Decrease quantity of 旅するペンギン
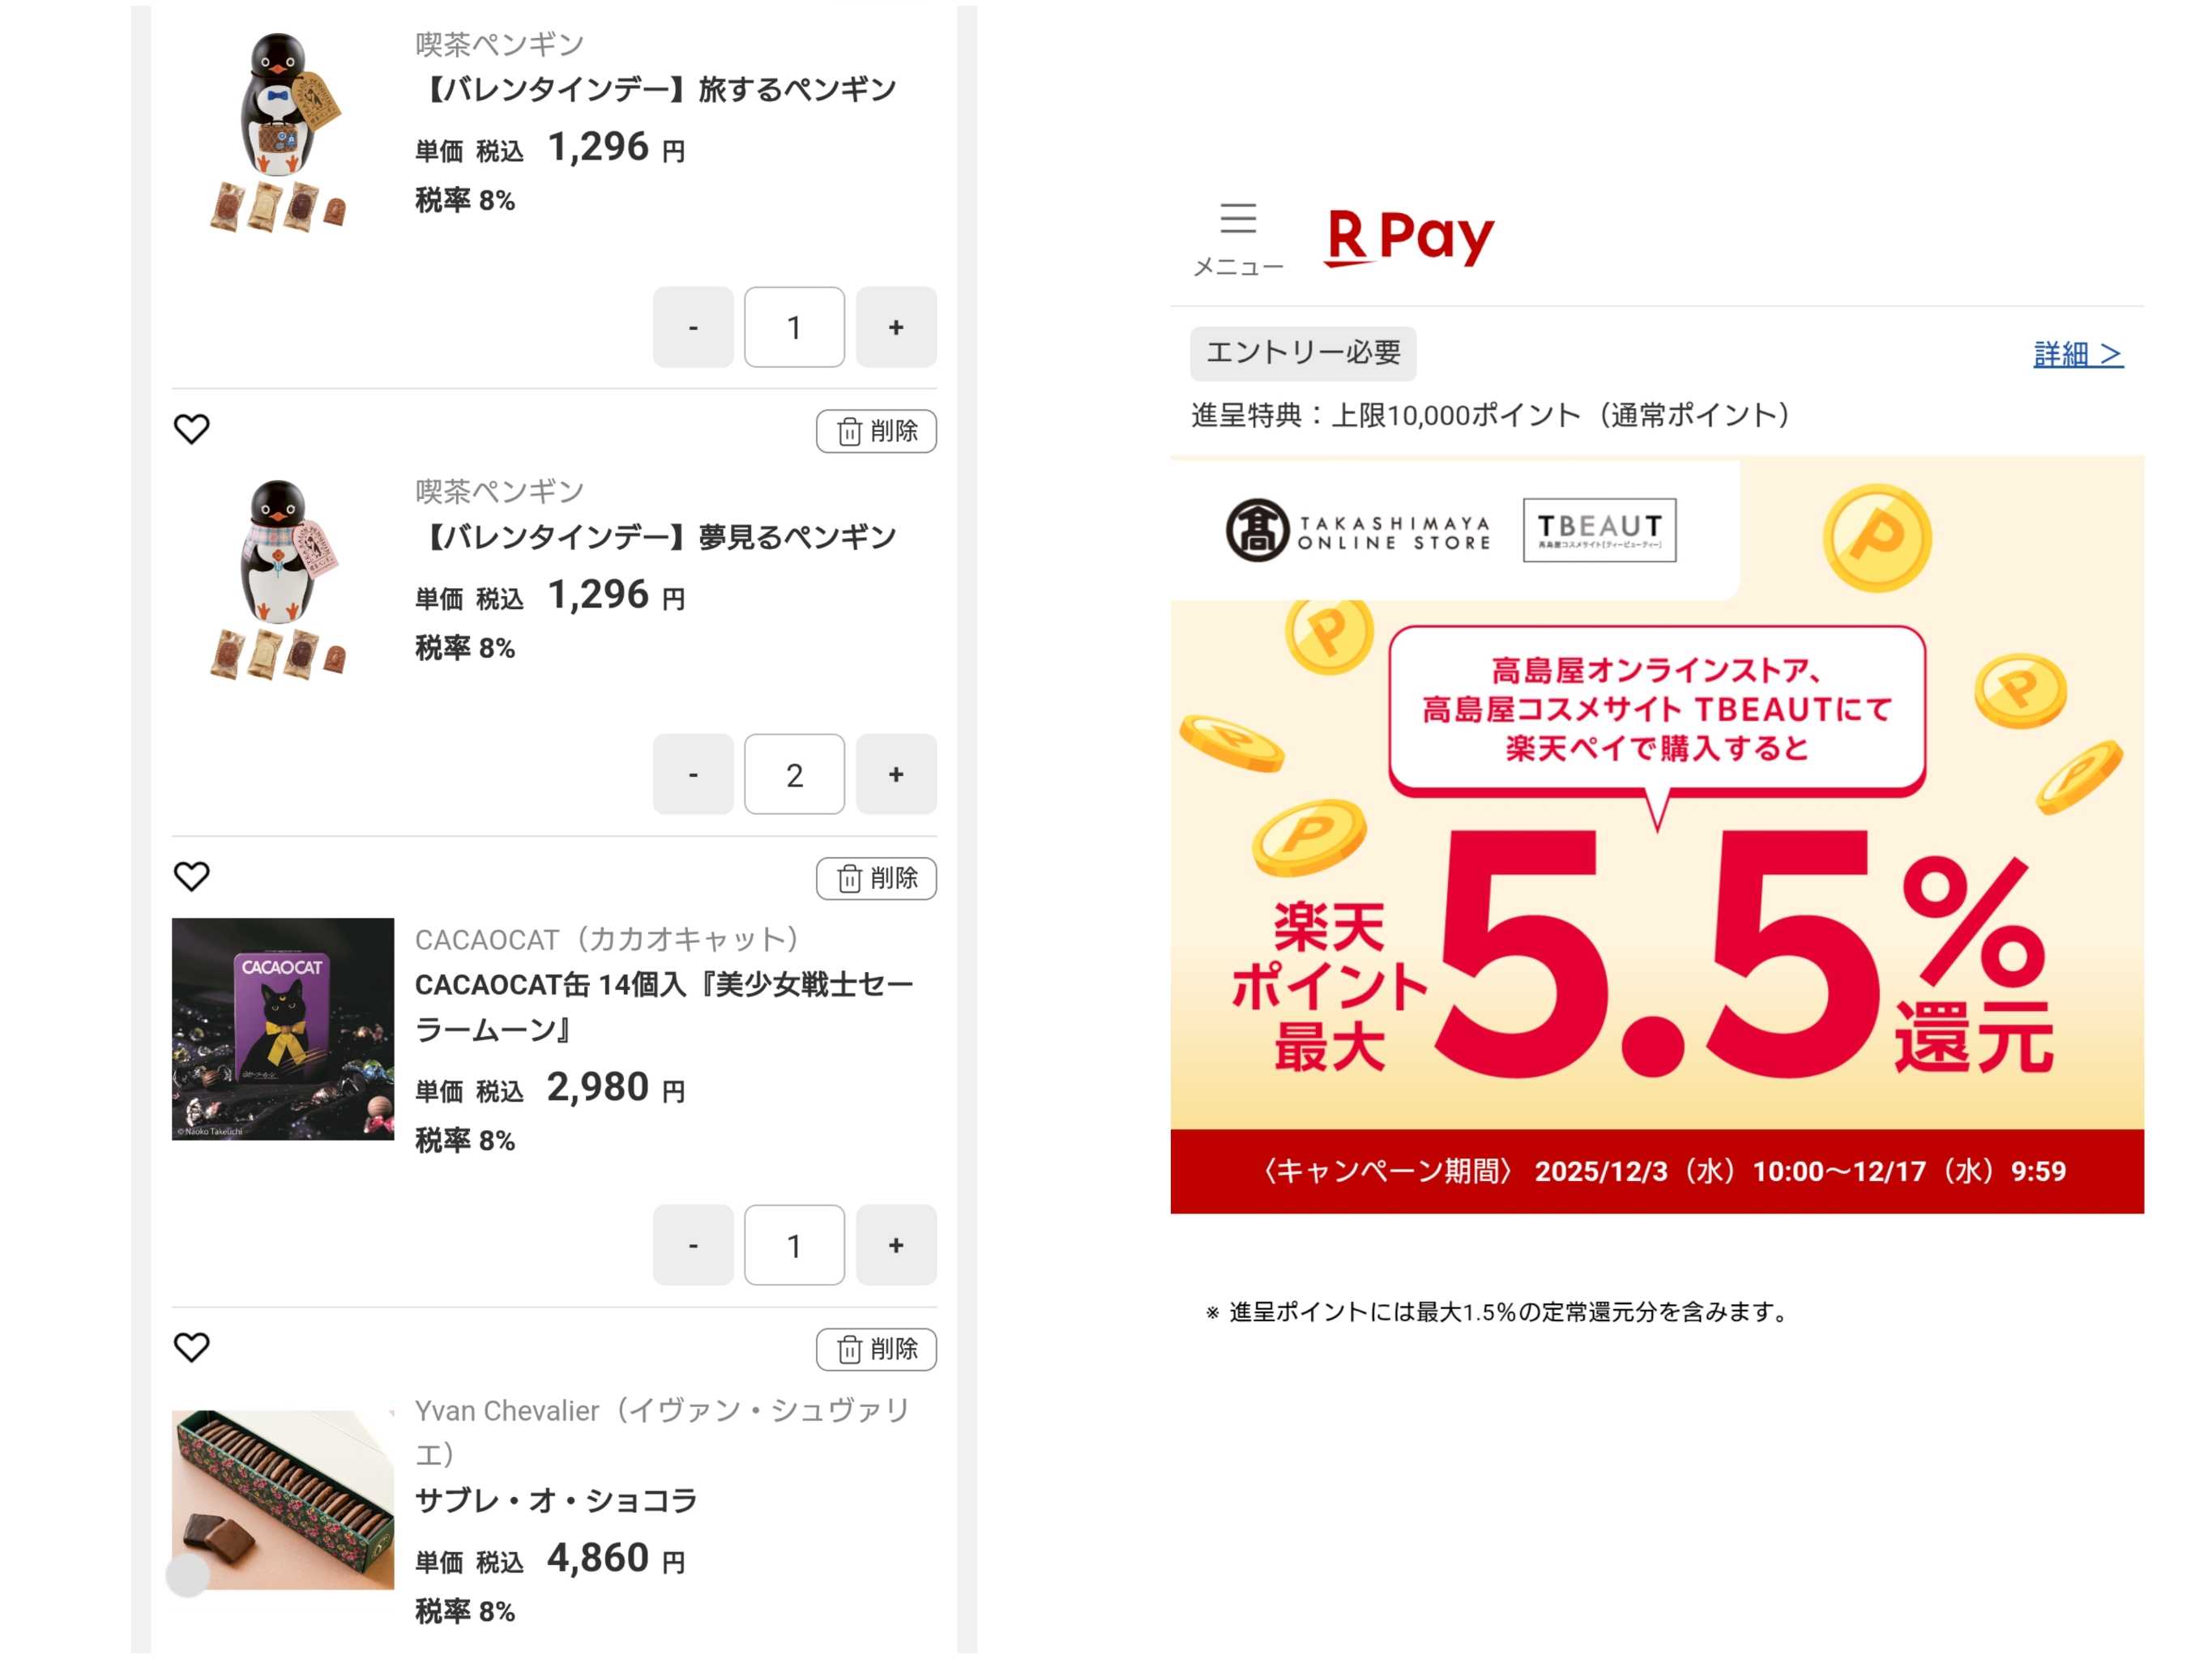The image size is (2212, 1659). point(693,327)
